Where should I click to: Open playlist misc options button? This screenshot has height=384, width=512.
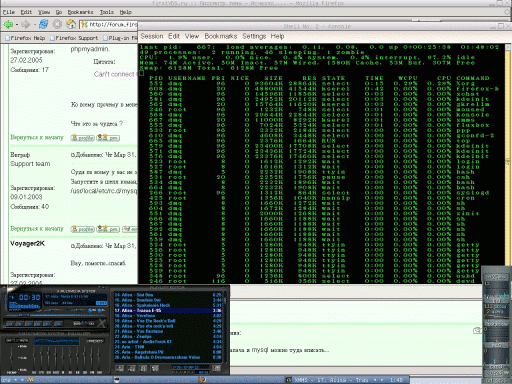pyautogui.click(x=155, y=368)
